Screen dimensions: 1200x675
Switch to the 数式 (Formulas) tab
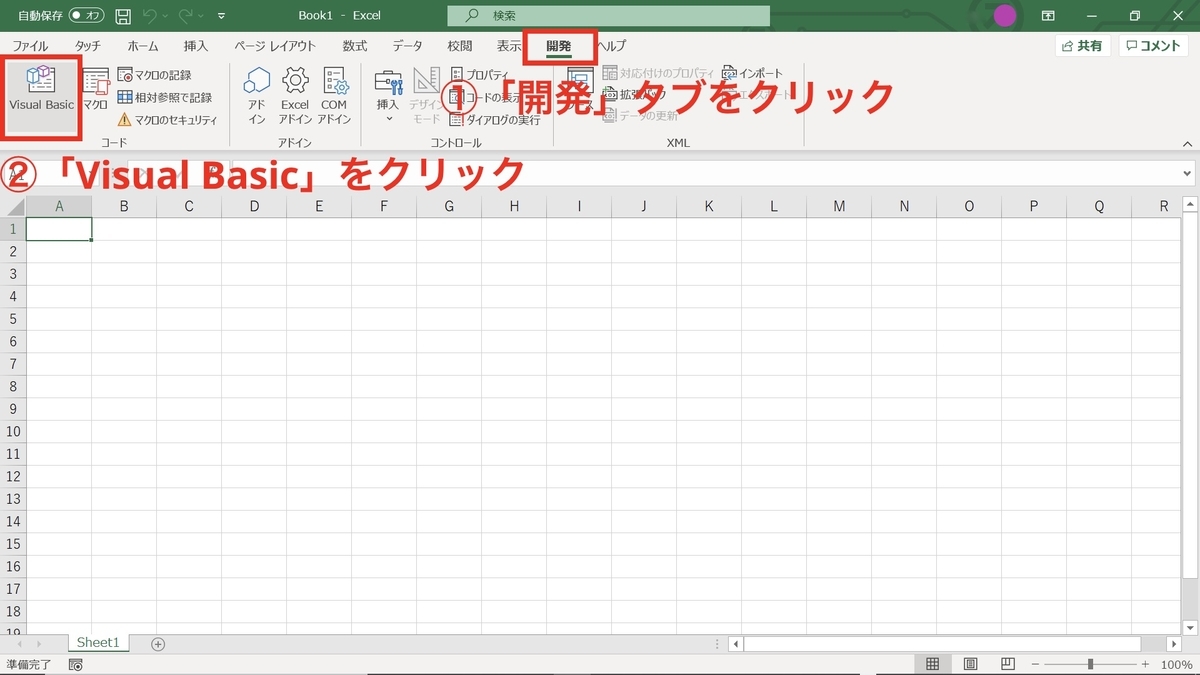(355, 46)
